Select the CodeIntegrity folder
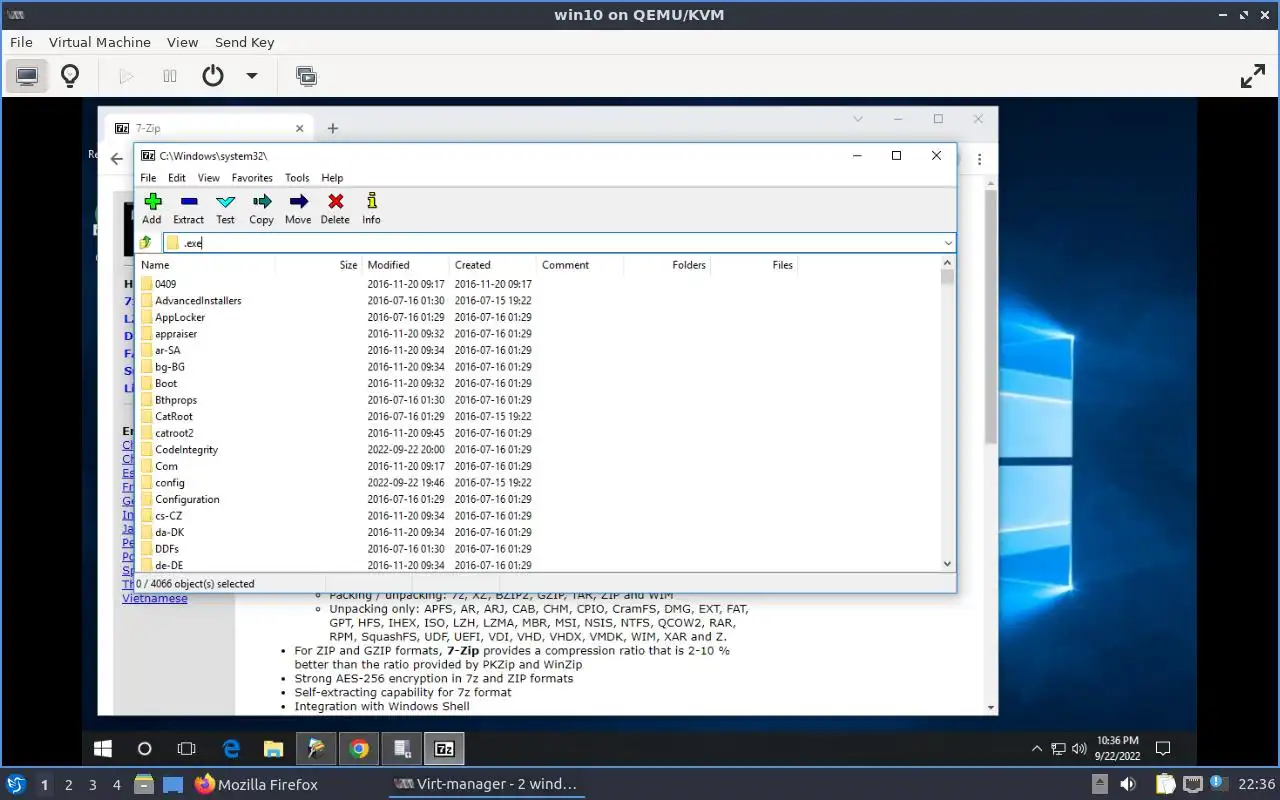This screenshot has width=1280, height=800. tap(186, 450)
